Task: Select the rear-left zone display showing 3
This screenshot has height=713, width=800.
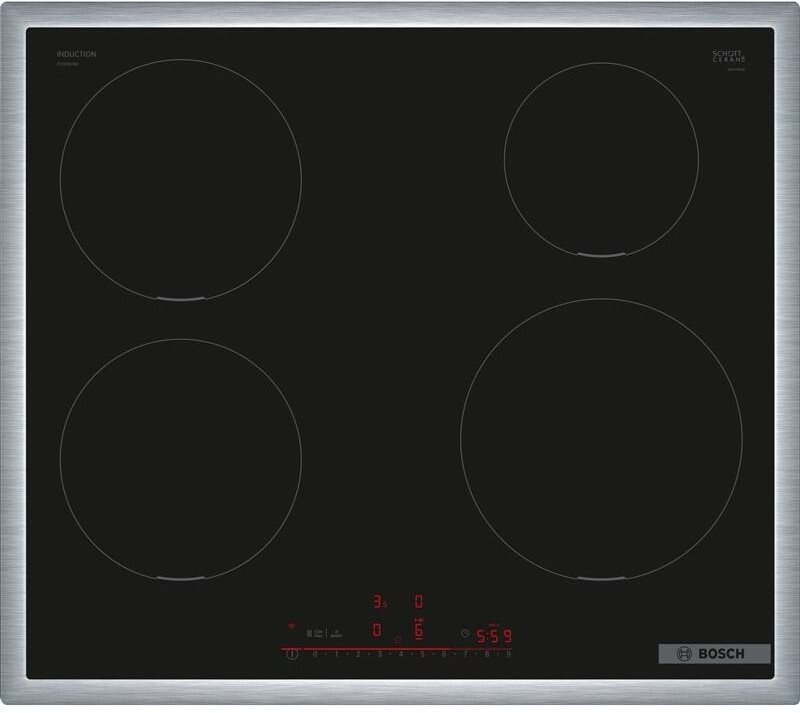Action: tap(378, 601)
